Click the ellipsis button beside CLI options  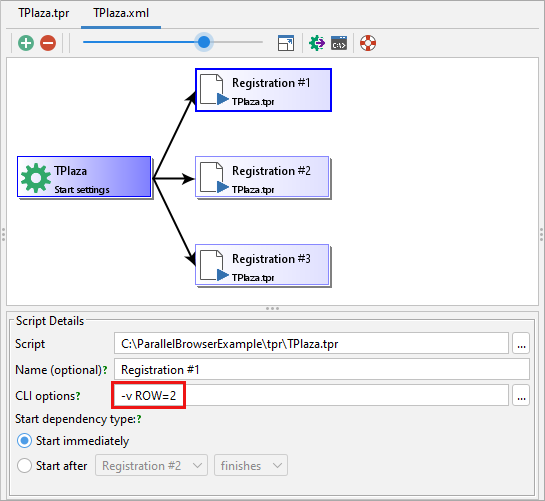point(521,395)
